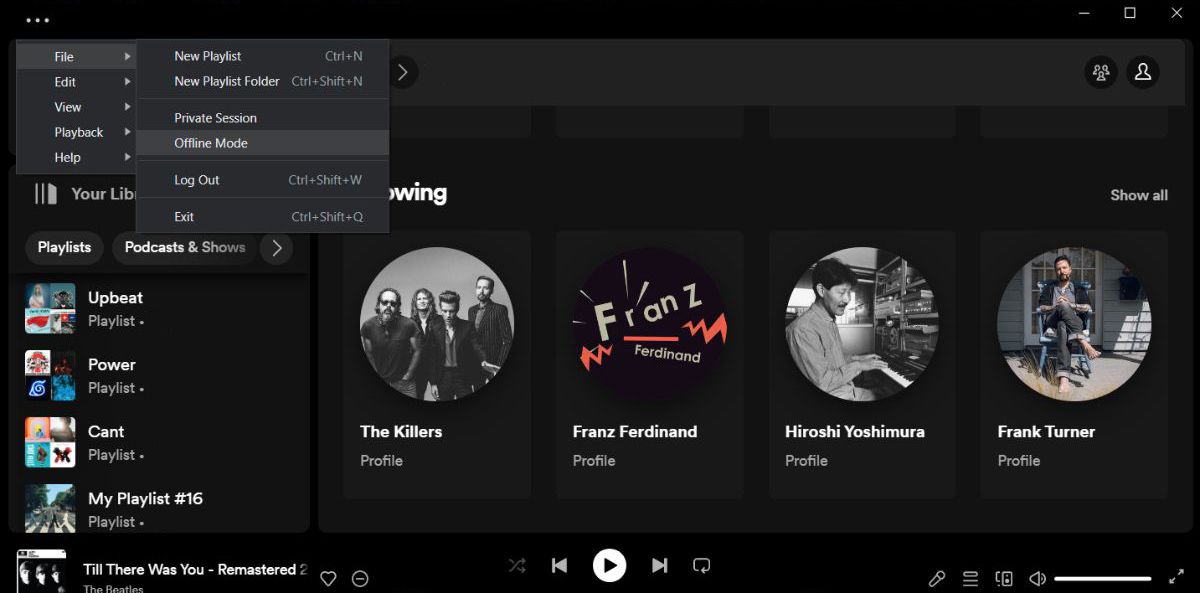Like the song with heart icon
Viewport: 1200px width, 593px height.
point(328,578)
